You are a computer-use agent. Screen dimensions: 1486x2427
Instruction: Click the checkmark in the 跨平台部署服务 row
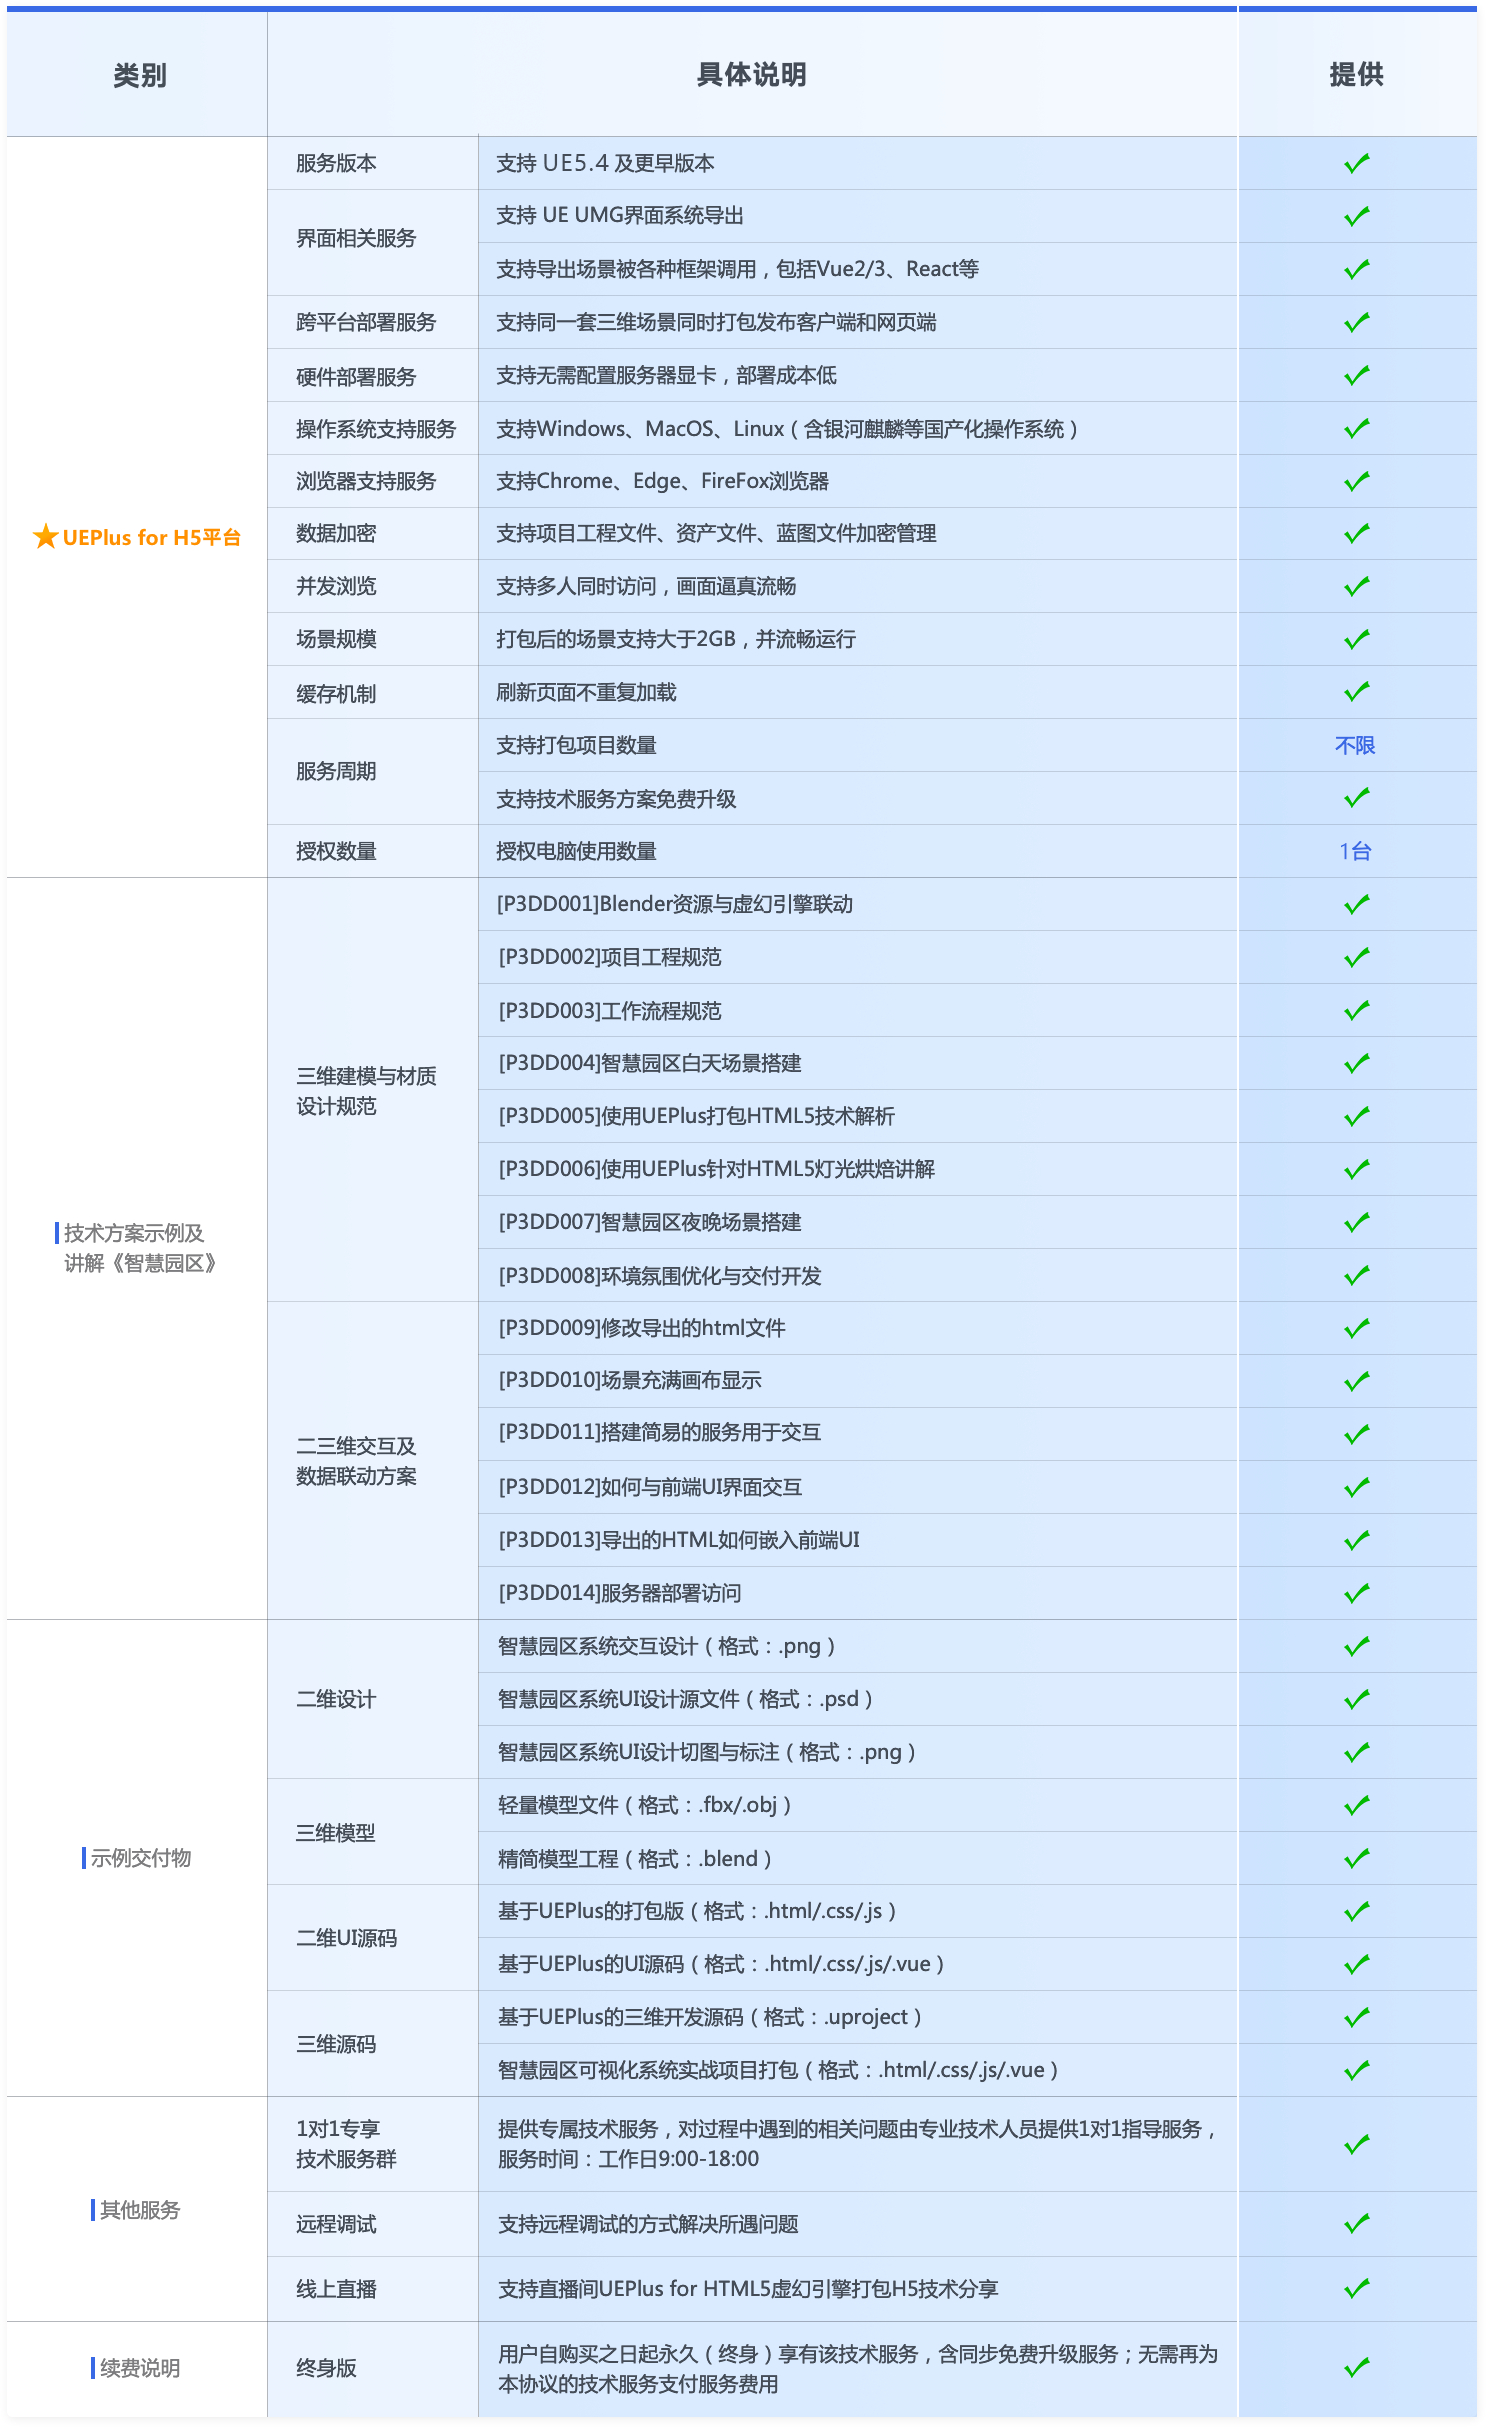pyautogui.click(x=1356, y=322)
